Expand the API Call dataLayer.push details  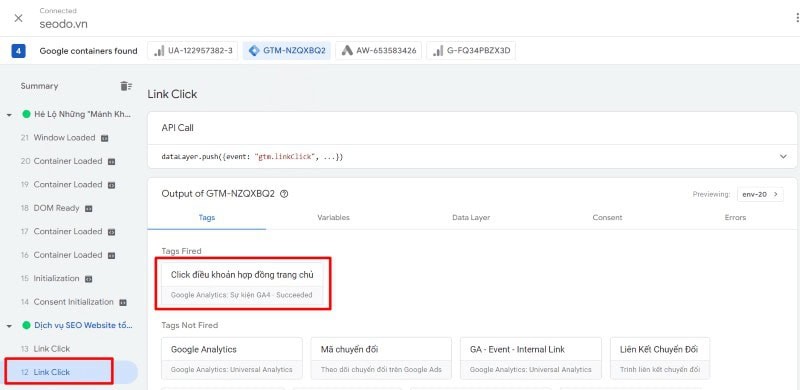[x=784, y=157]
